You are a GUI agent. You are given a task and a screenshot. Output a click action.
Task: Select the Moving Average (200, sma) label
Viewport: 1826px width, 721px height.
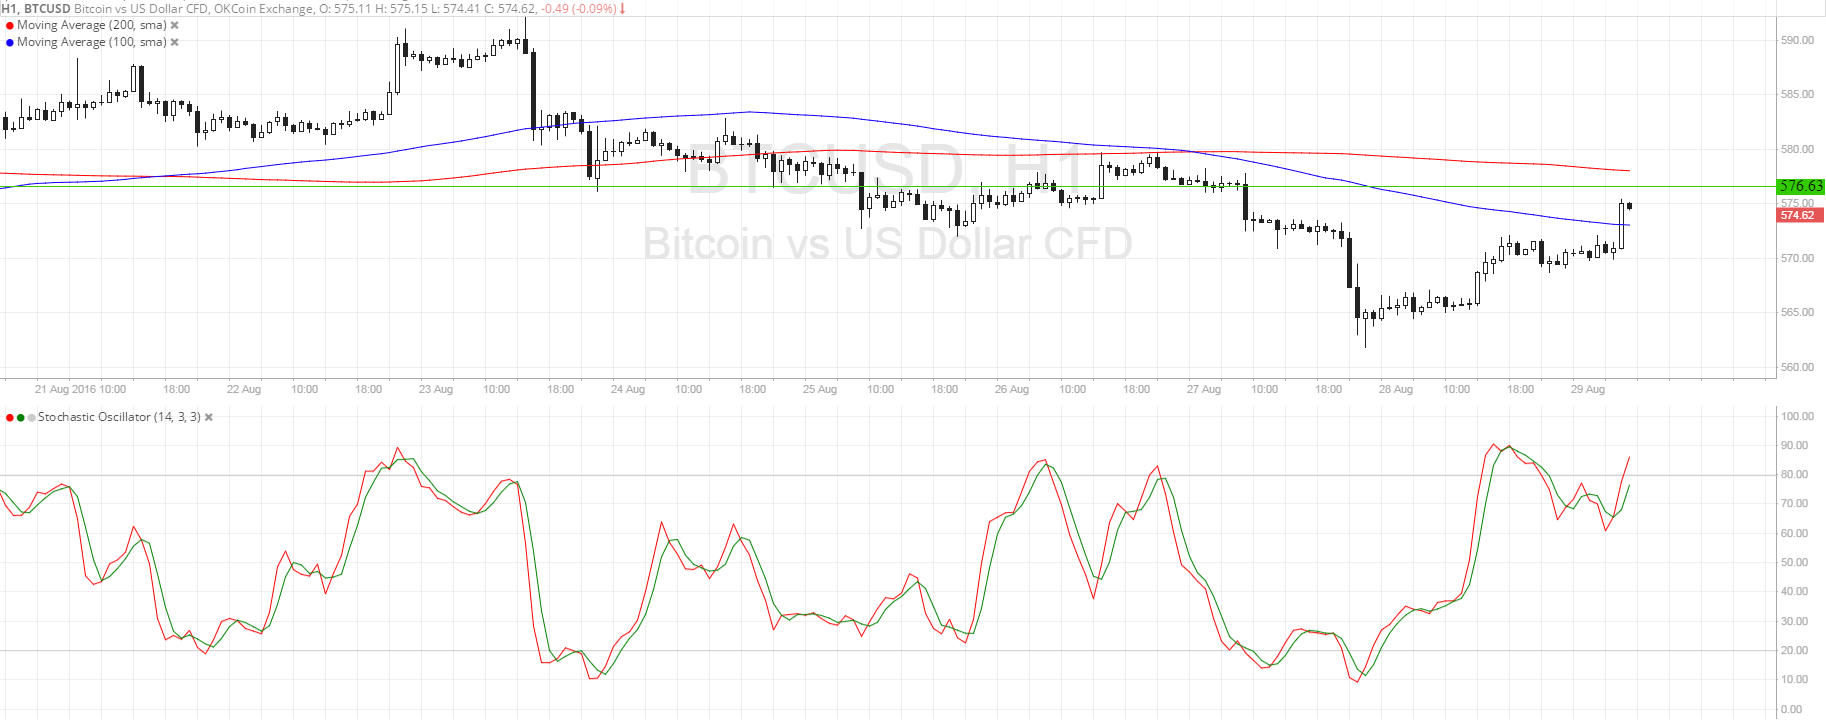[x=92, y=25]
